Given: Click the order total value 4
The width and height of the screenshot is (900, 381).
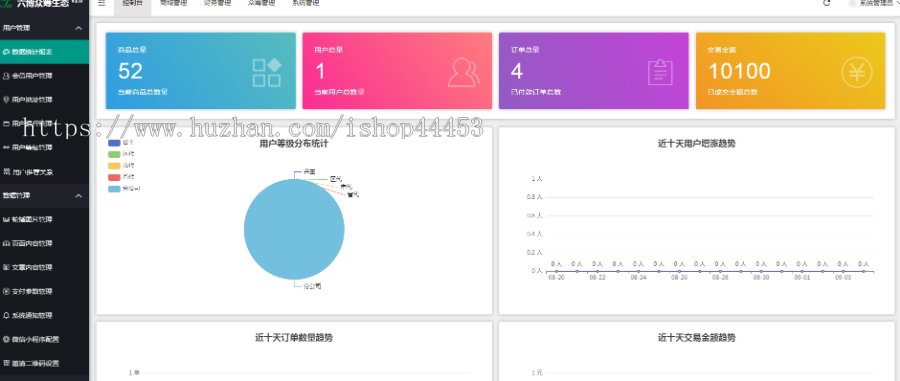Looking at the screenshot, I should (x=517, y=71).
